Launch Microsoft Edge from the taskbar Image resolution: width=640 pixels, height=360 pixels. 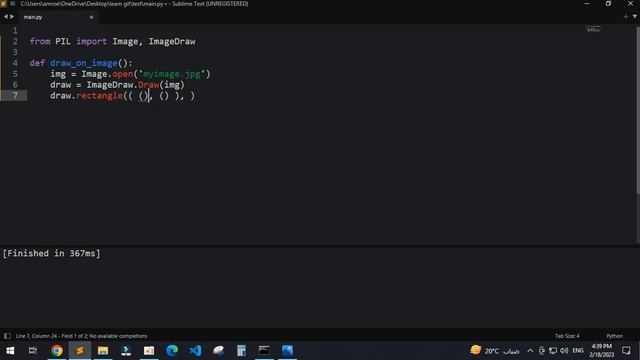(172, 350)
